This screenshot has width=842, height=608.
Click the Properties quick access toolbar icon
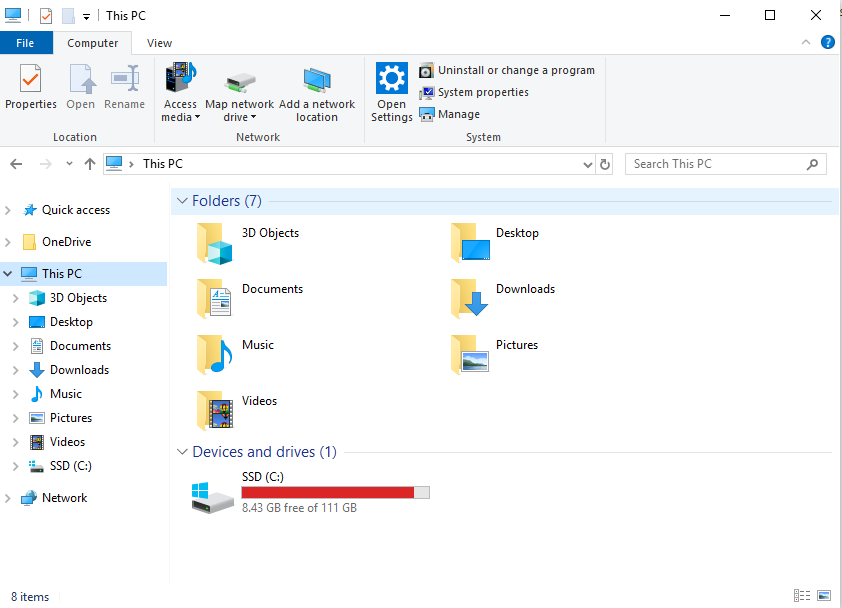coord(46,16)
